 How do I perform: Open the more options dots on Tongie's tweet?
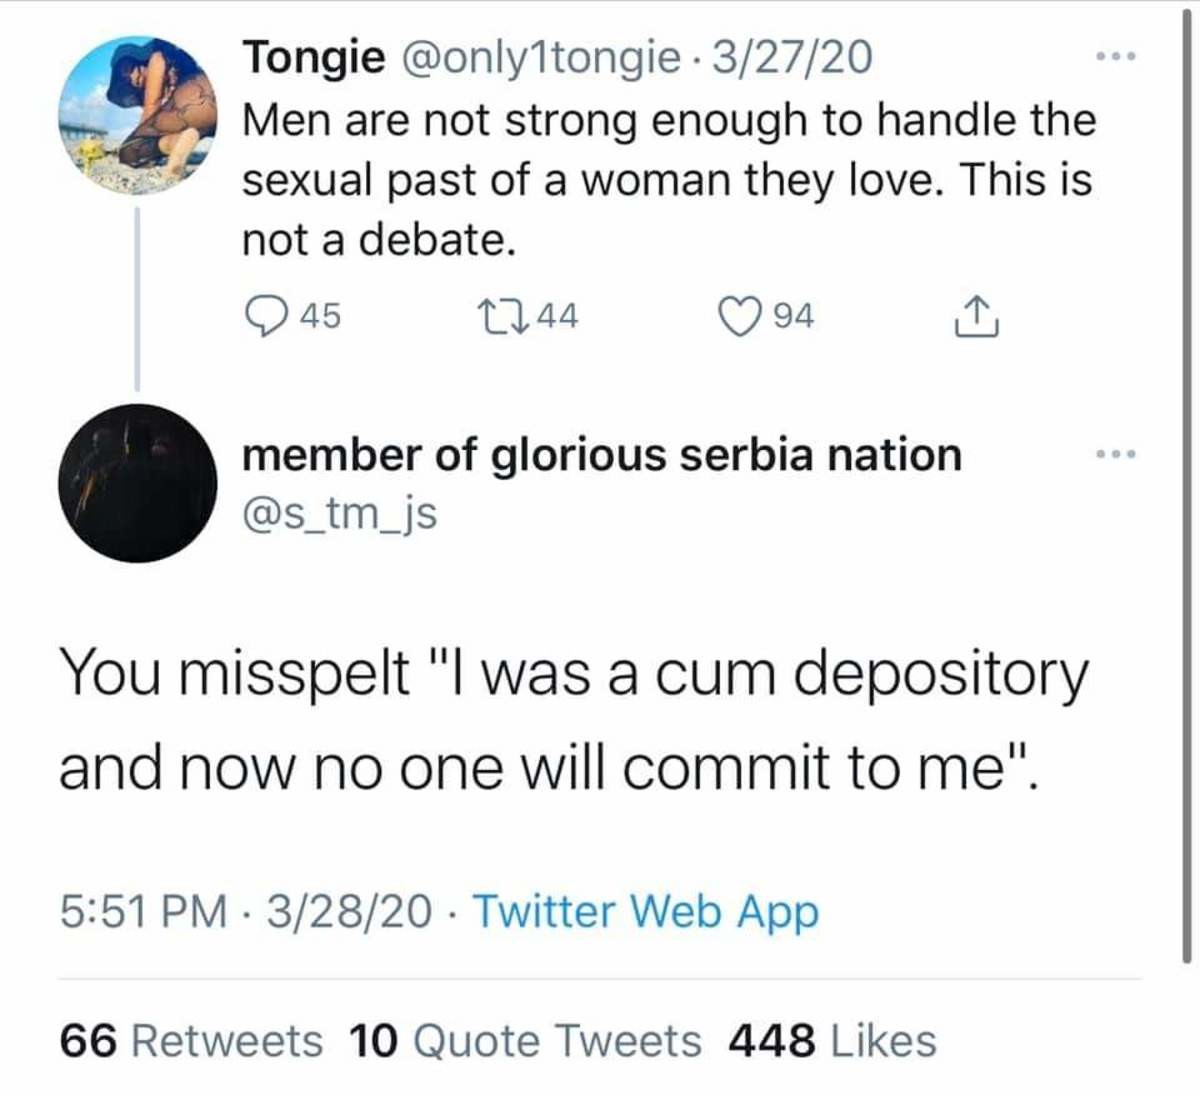click(1115, 58)
